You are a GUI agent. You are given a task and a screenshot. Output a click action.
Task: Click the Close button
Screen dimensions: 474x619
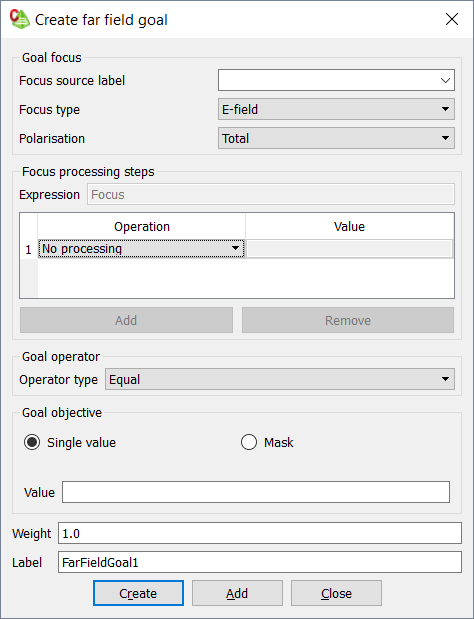(x=336, y=593)
